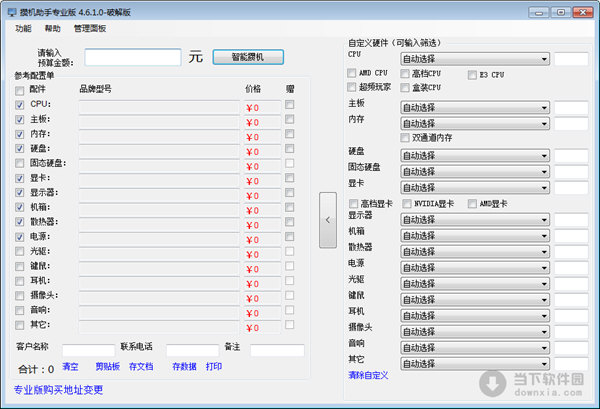The width and height of the screenshot is (600, 409).
Task: Enable the 光驱: row checkbox
Action: (x=20, y=252)
